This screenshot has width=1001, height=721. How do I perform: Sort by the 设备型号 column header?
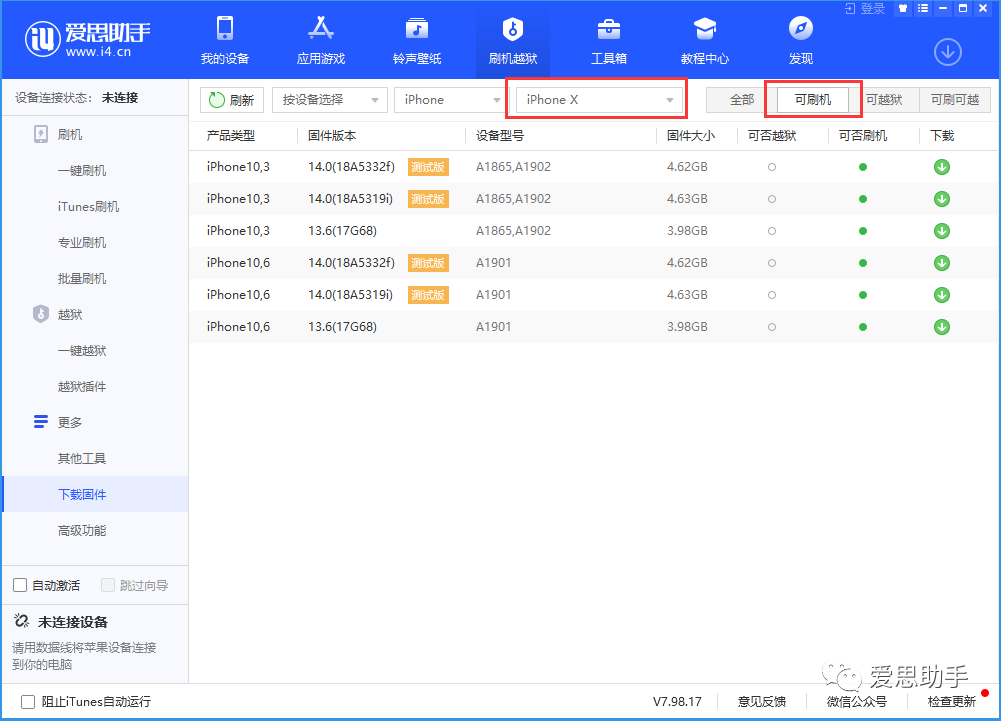pos(500,135)
